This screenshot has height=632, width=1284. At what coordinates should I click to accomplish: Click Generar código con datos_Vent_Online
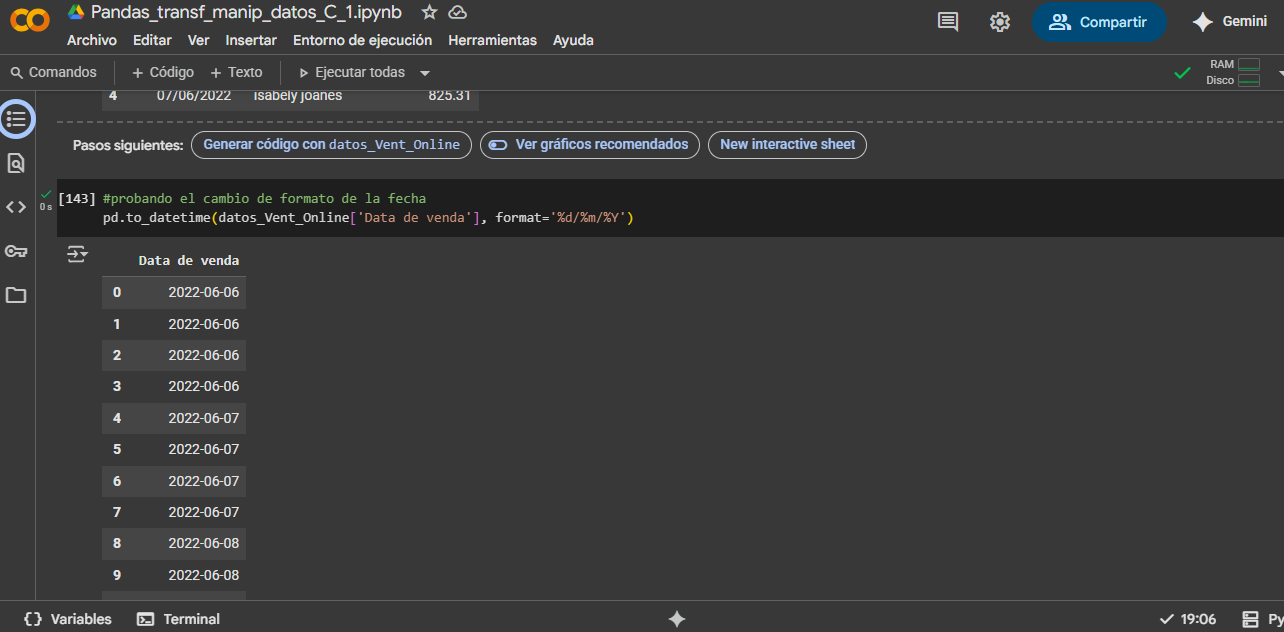point(331,144)
